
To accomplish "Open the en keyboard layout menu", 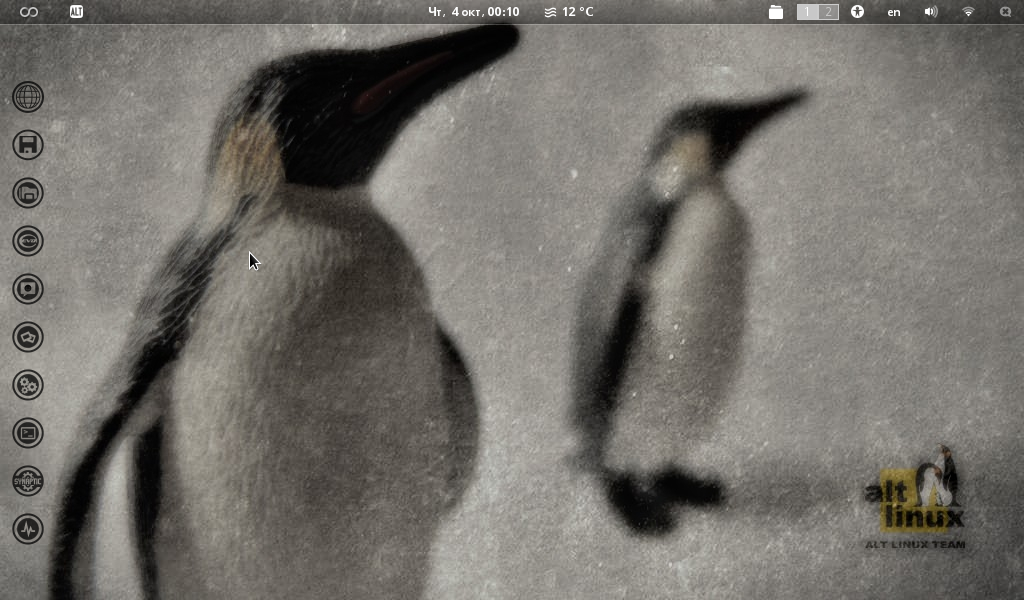I will click(x=894, y=12).
